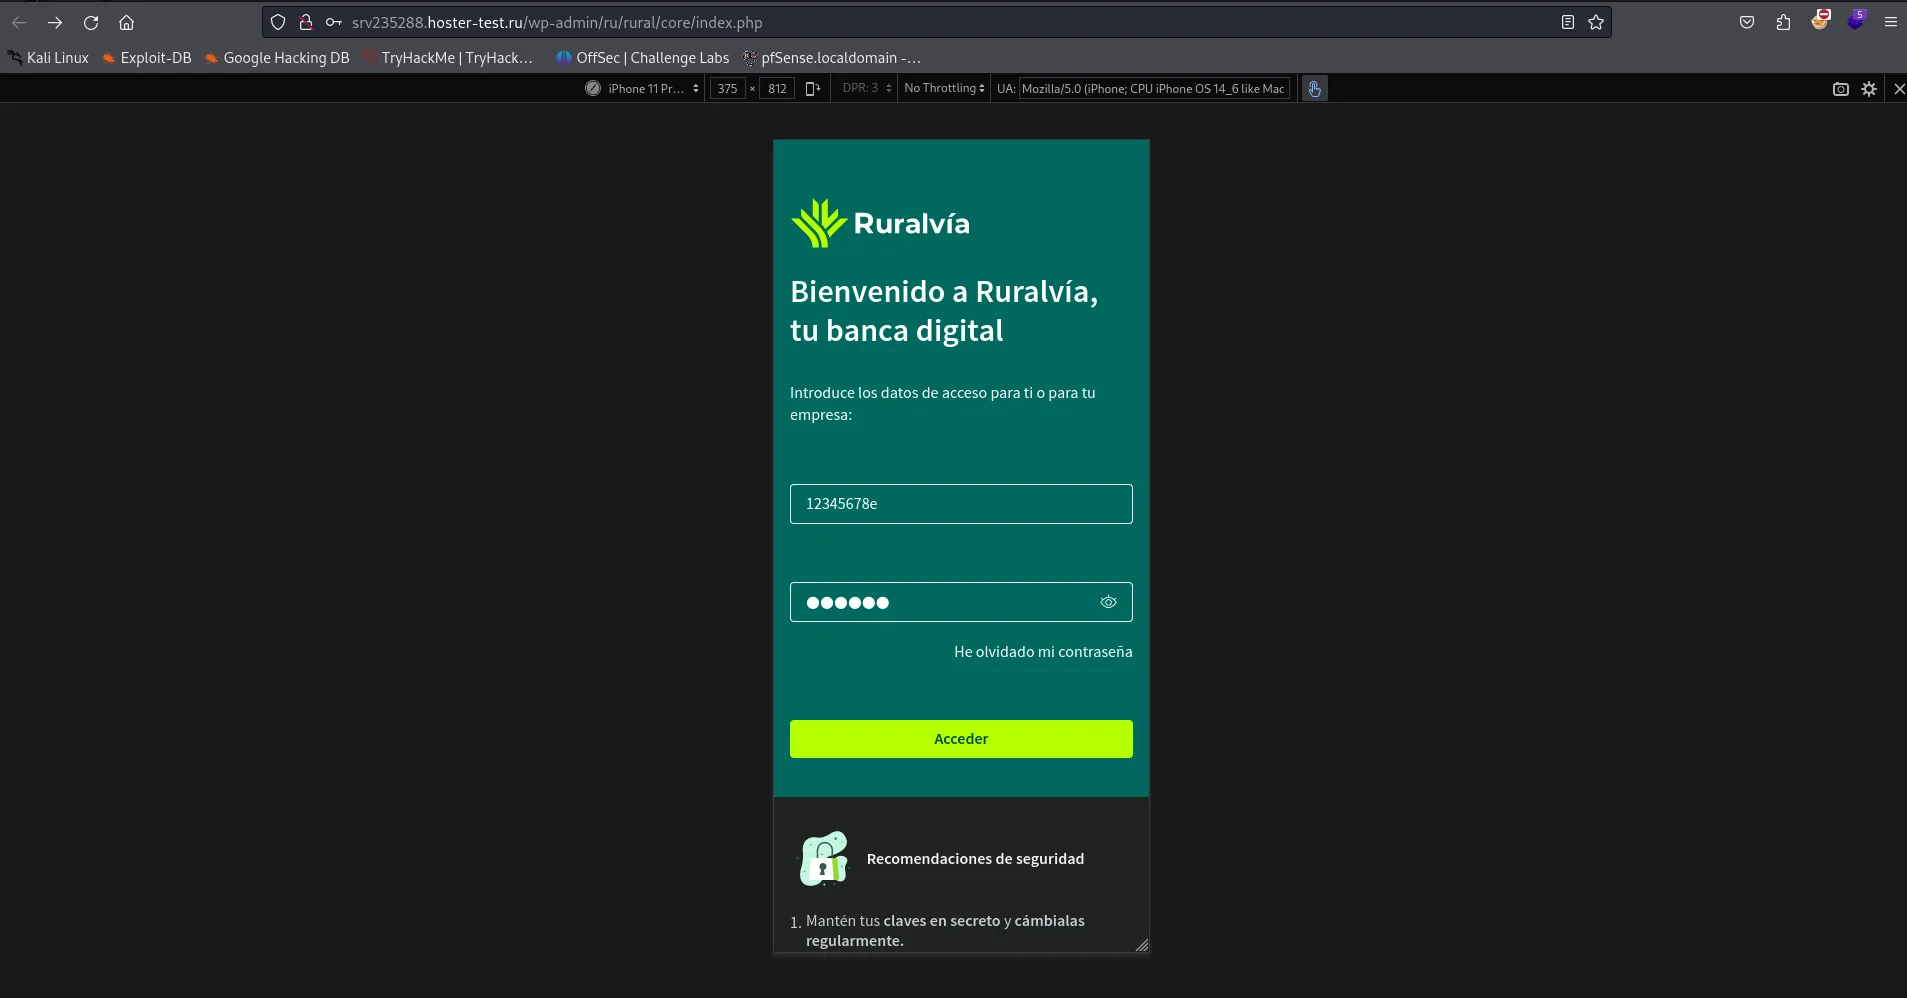The width and height of the screenshot is (1907, 998).
Task: Toggle reader view icon in address bar
Action: 1568,22
